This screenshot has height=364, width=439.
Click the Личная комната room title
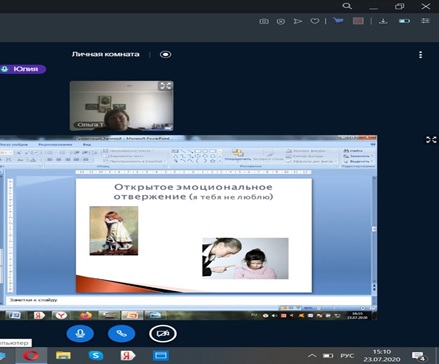pyautogui.click(x=106, y=54)
